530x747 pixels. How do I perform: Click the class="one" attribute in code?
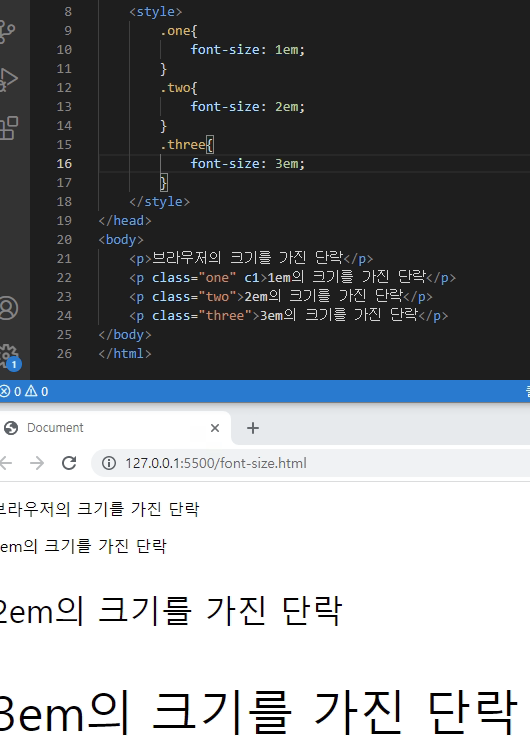click(194, 278)
